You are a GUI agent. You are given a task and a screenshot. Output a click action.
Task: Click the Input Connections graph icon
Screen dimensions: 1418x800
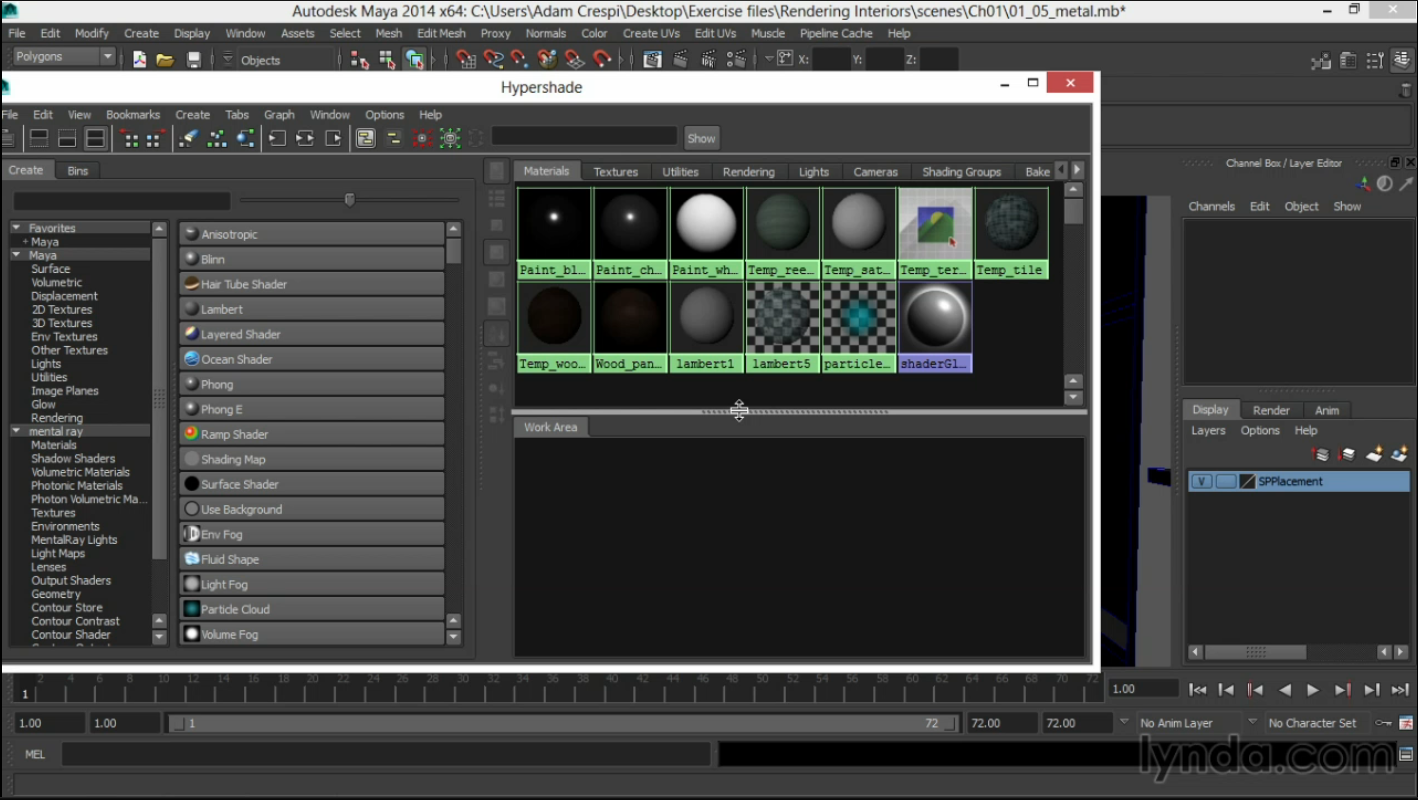tap(277, 138)
